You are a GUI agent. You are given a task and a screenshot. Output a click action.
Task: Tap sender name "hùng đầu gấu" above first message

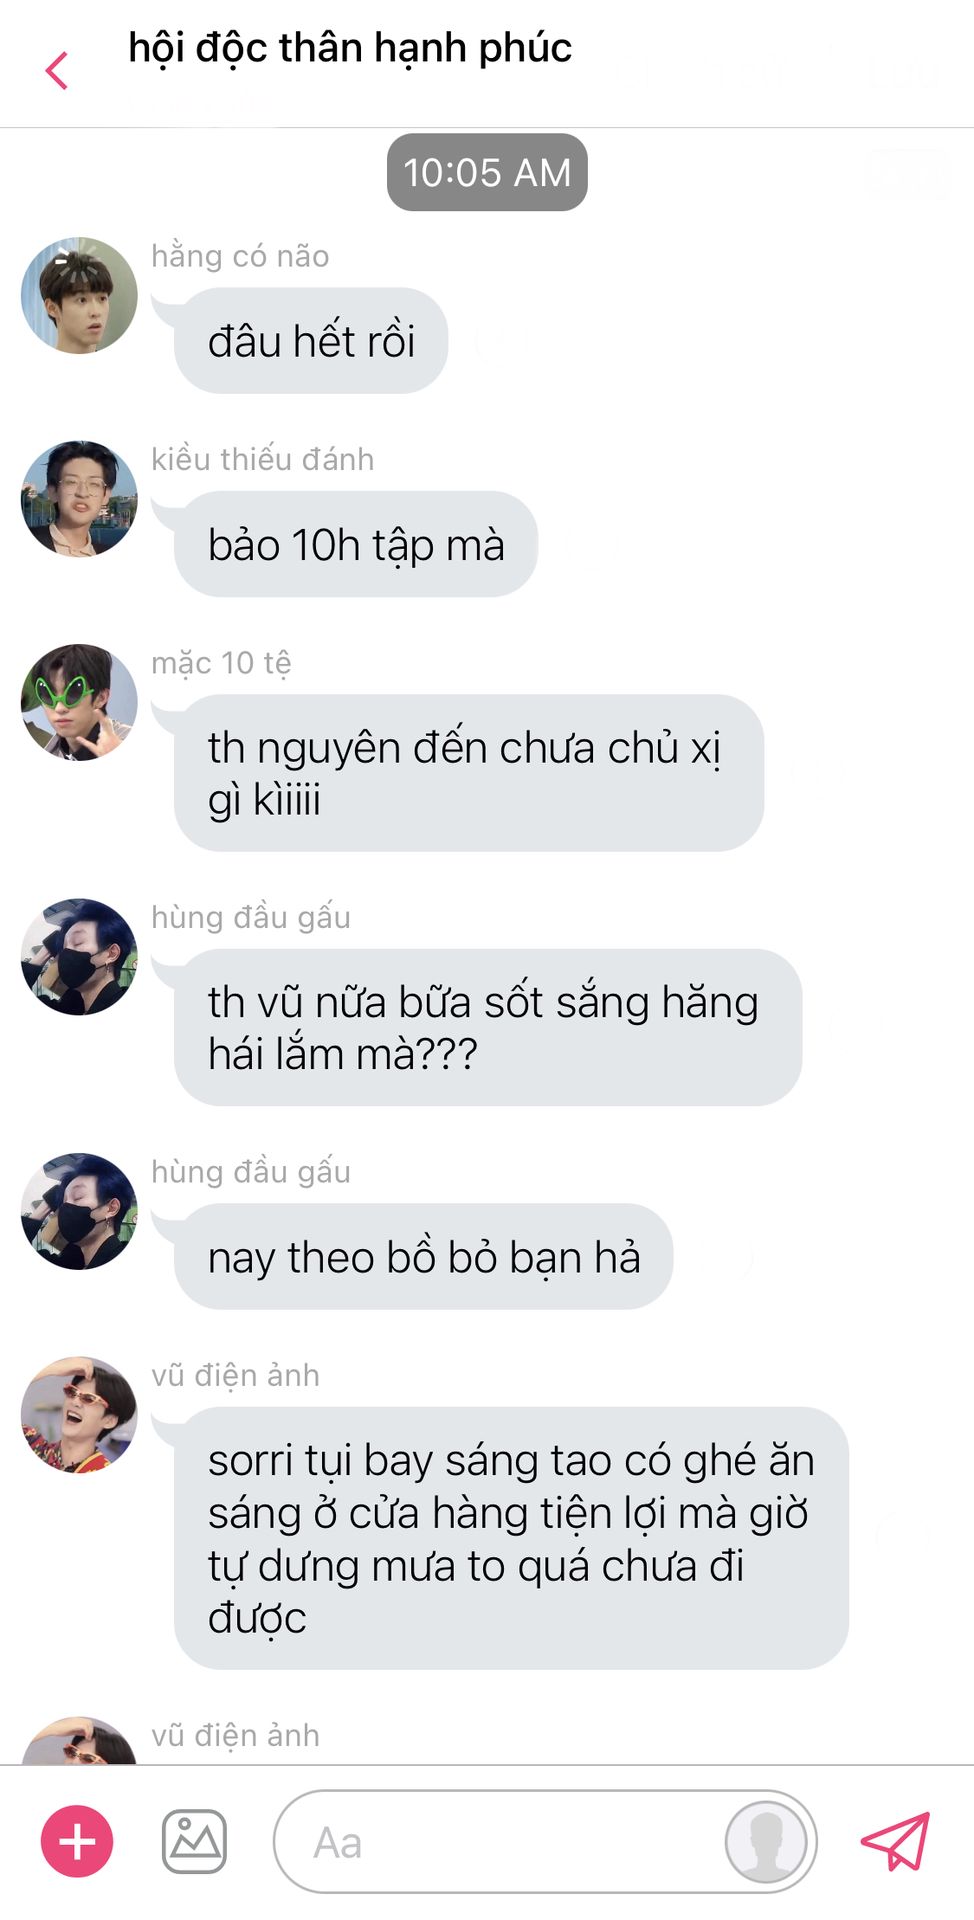pos(251,917)
